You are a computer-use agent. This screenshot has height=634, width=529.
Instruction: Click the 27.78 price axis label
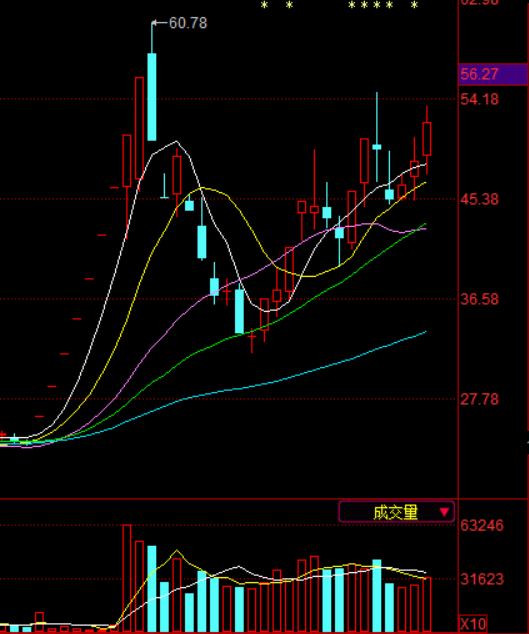[479, 399]
